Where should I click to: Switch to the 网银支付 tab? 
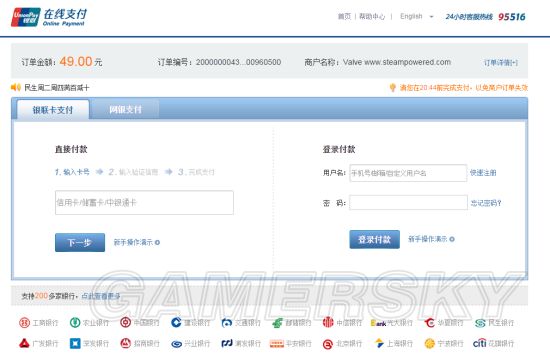(126, 110)
